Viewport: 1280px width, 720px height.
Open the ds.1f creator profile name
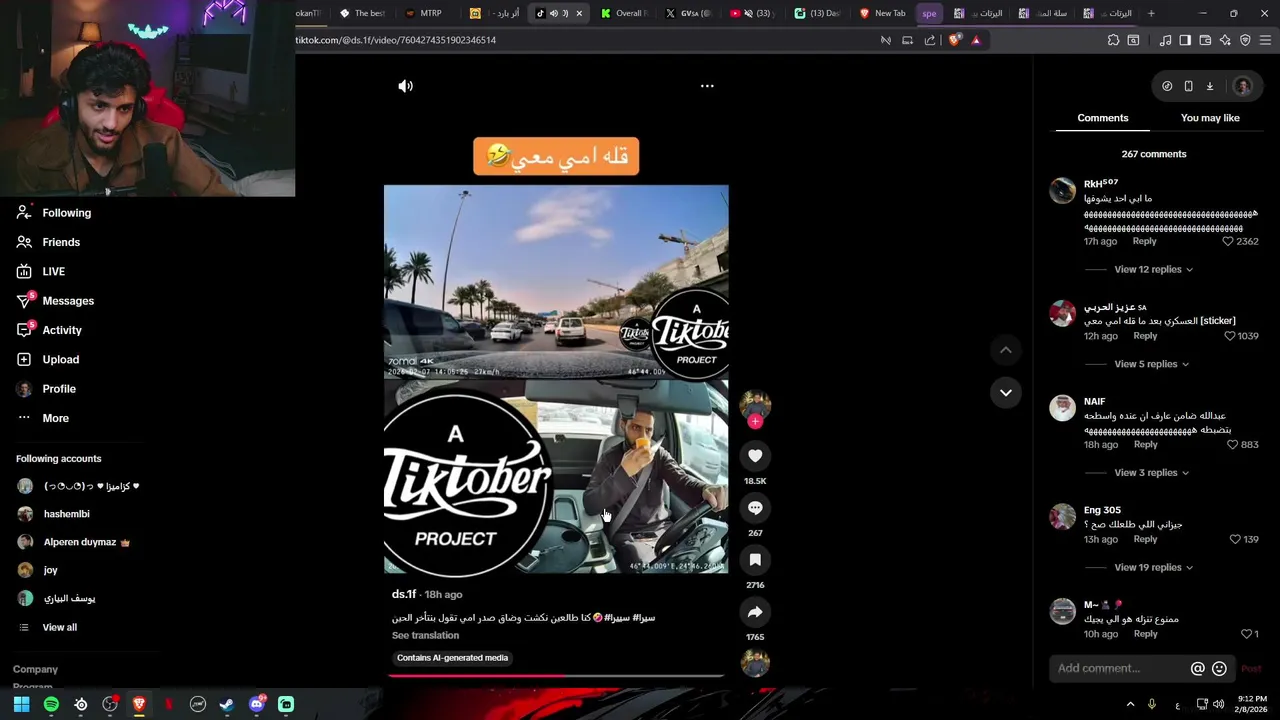(404, 594)
